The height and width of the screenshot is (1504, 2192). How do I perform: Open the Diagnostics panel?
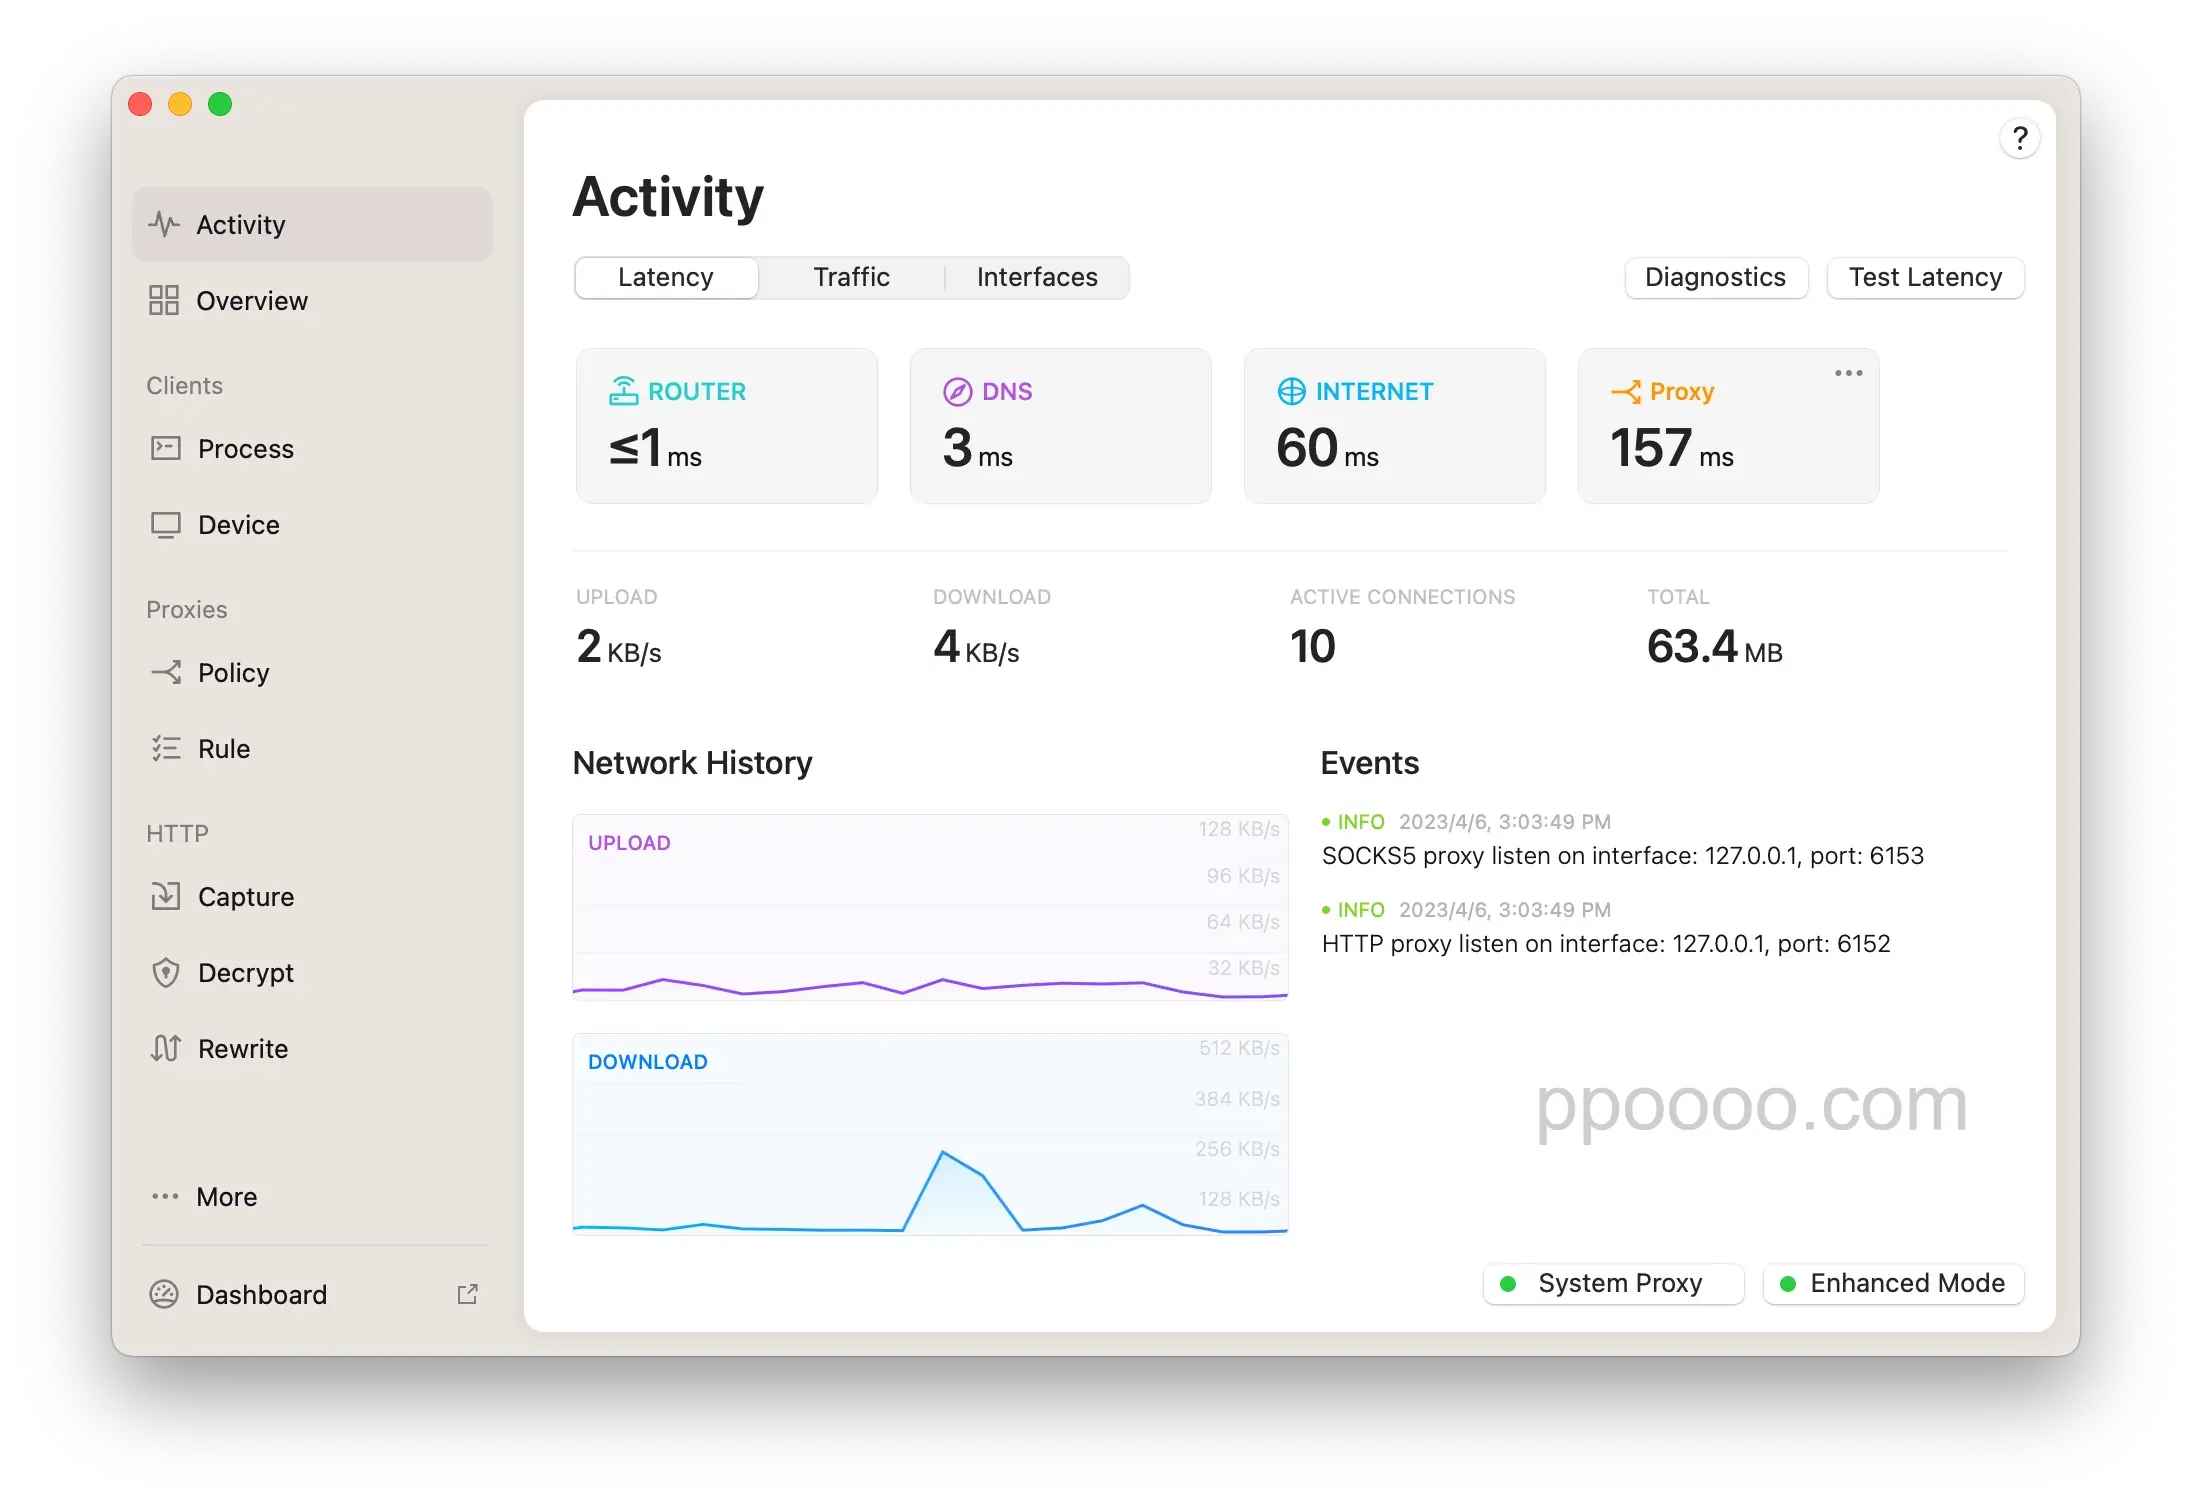point(1714,276)
